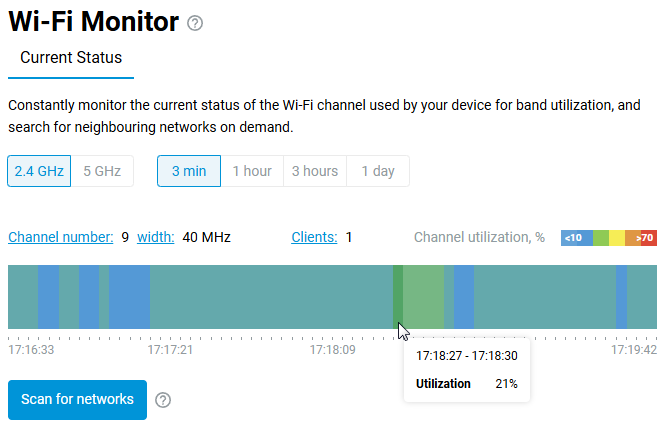The image size is (665, 429).
Task: Open the Channel number link
Action: click(x=61, y=237)
